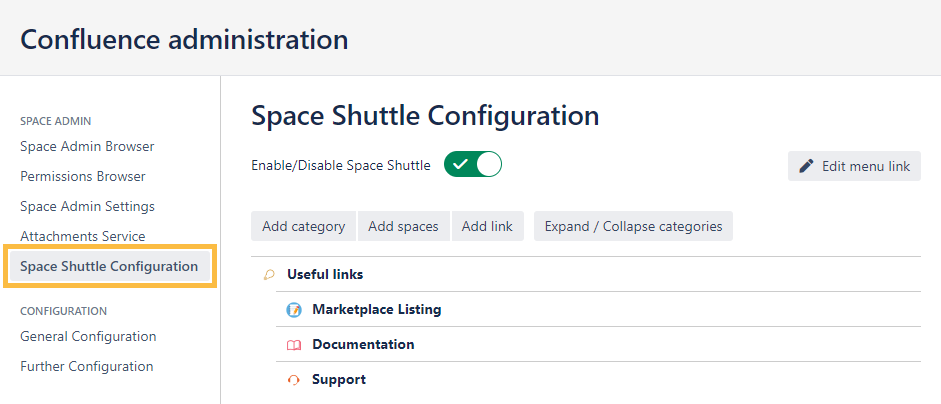This screenshot has height=404, width=941.
Task: Click the Add link button
Action: (x=487, y=226)
